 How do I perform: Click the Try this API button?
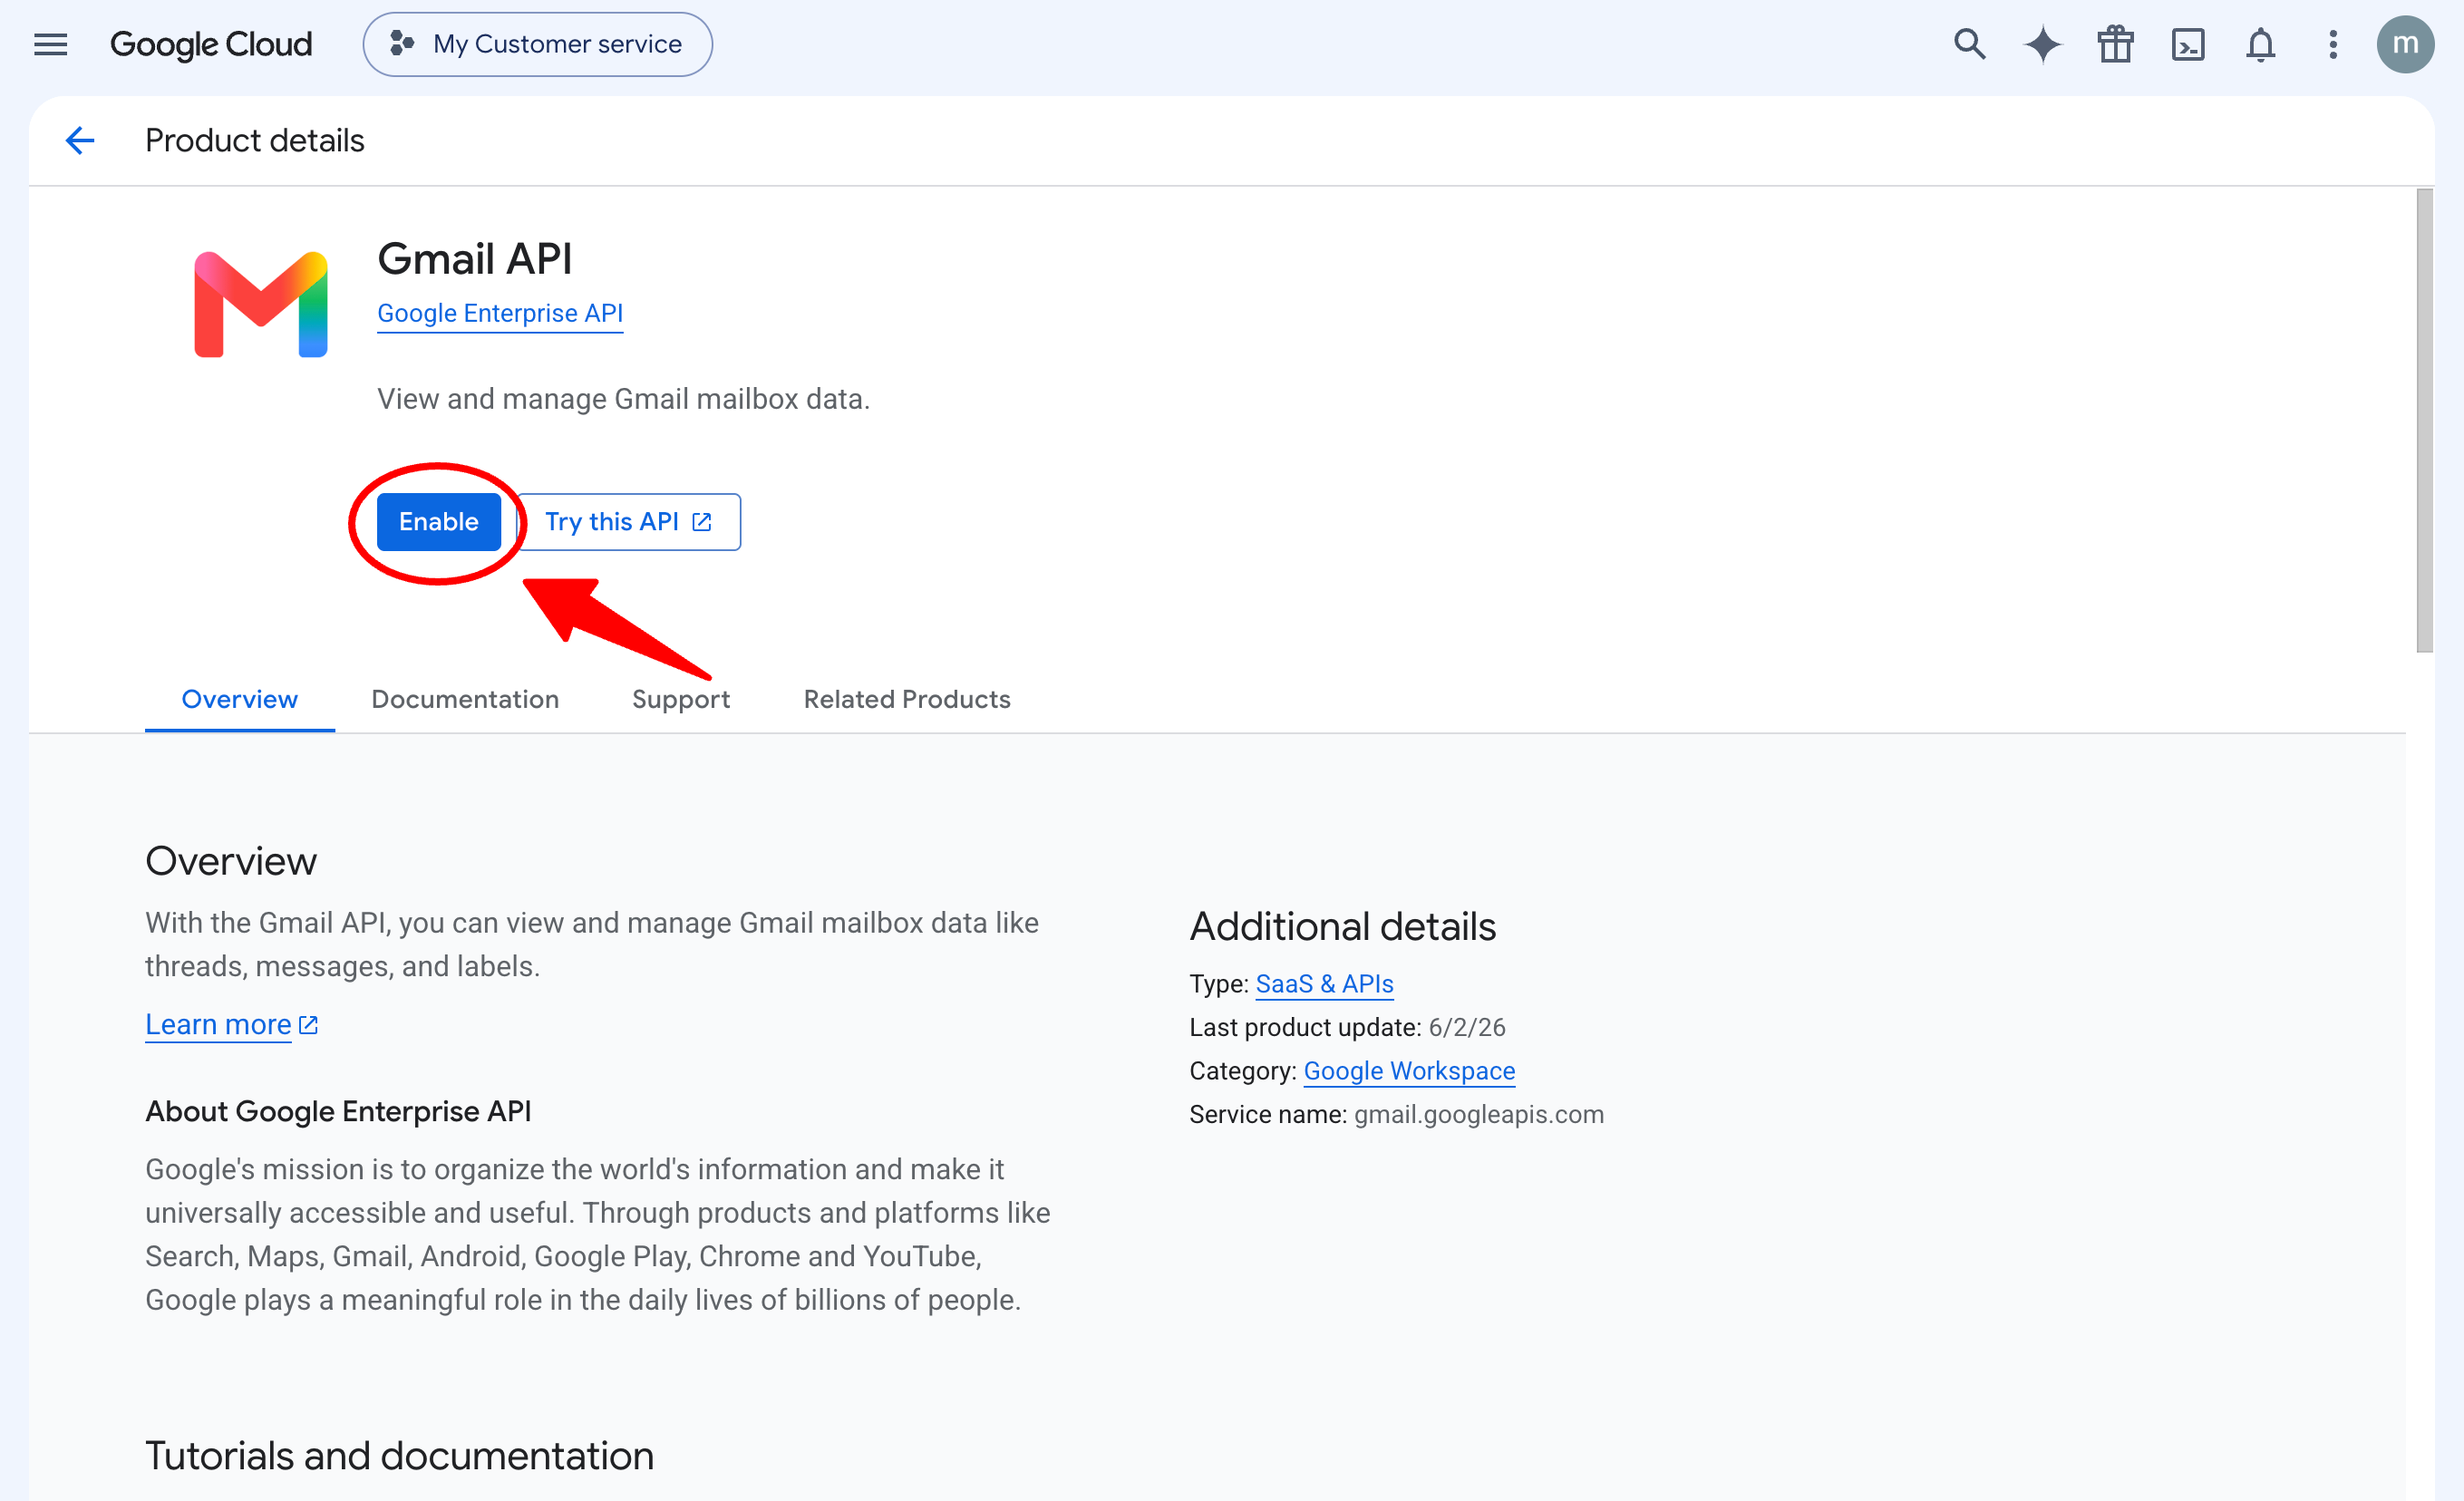click(629, 521)
